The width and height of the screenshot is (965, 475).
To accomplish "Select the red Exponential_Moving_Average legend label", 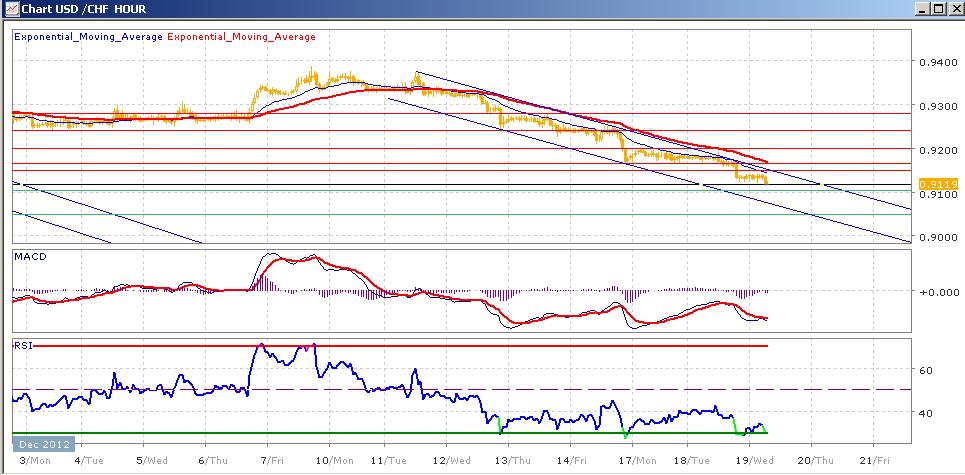I will click(241, 37).
